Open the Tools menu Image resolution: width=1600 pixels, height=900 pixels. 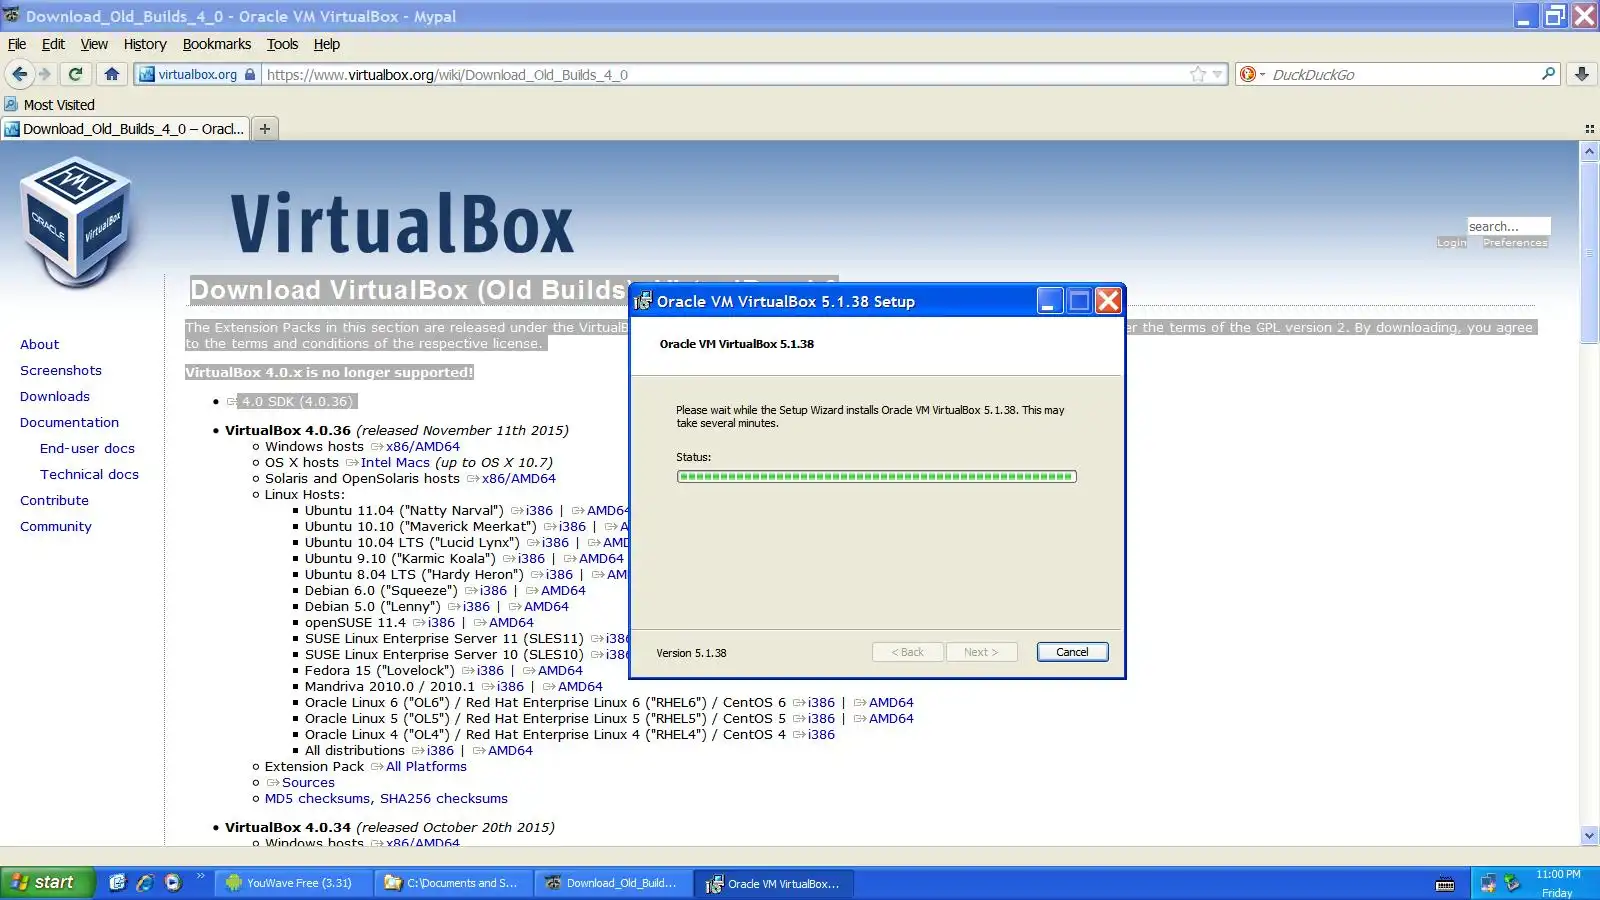pos(282,44)
